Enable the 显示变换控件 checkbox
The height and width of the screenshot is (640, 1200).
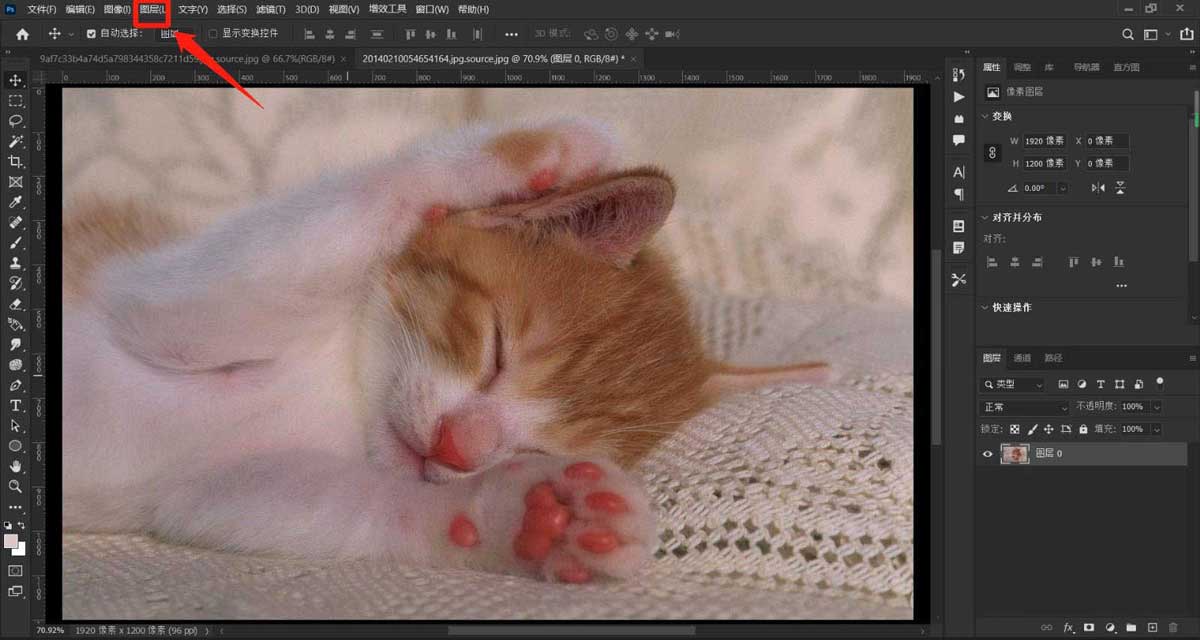pyautogui.click(x=212, y=34)
